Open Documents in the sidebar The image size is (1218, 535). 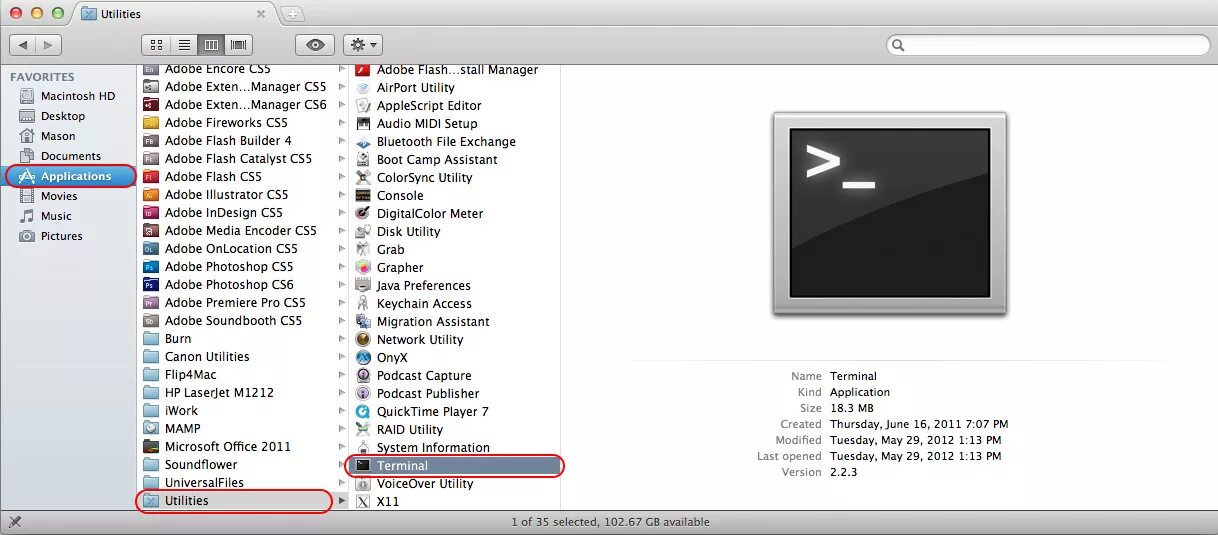coord(70,156)
